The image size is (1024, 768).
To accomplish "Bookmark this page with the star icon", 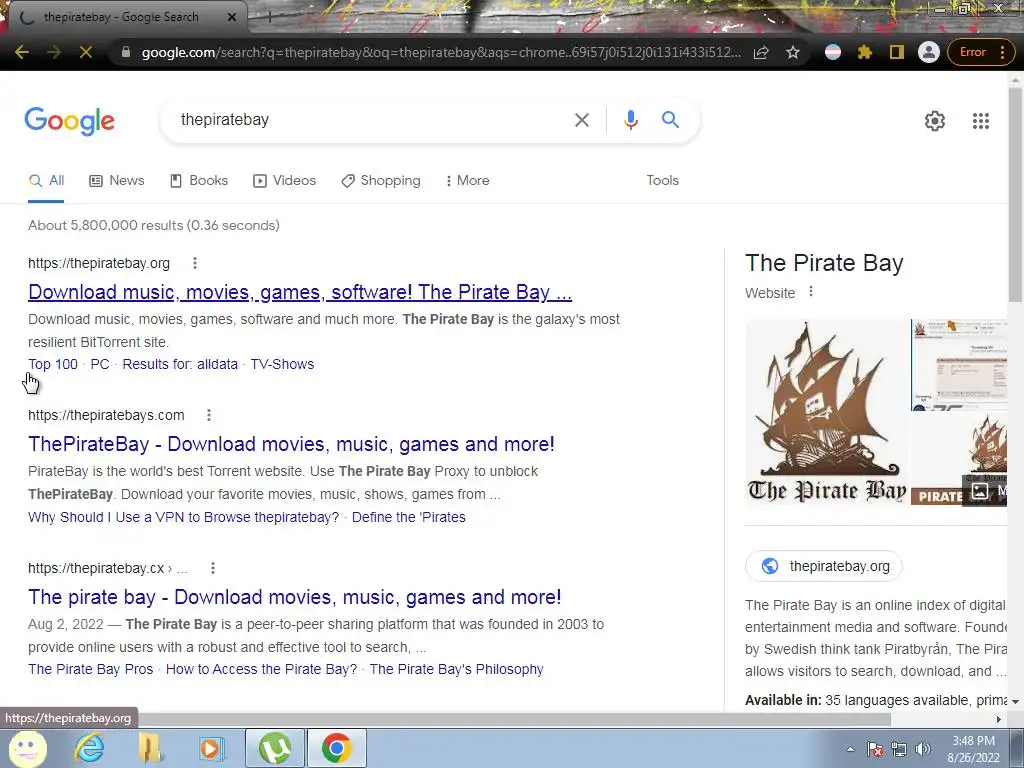I will tap(793, 52).
